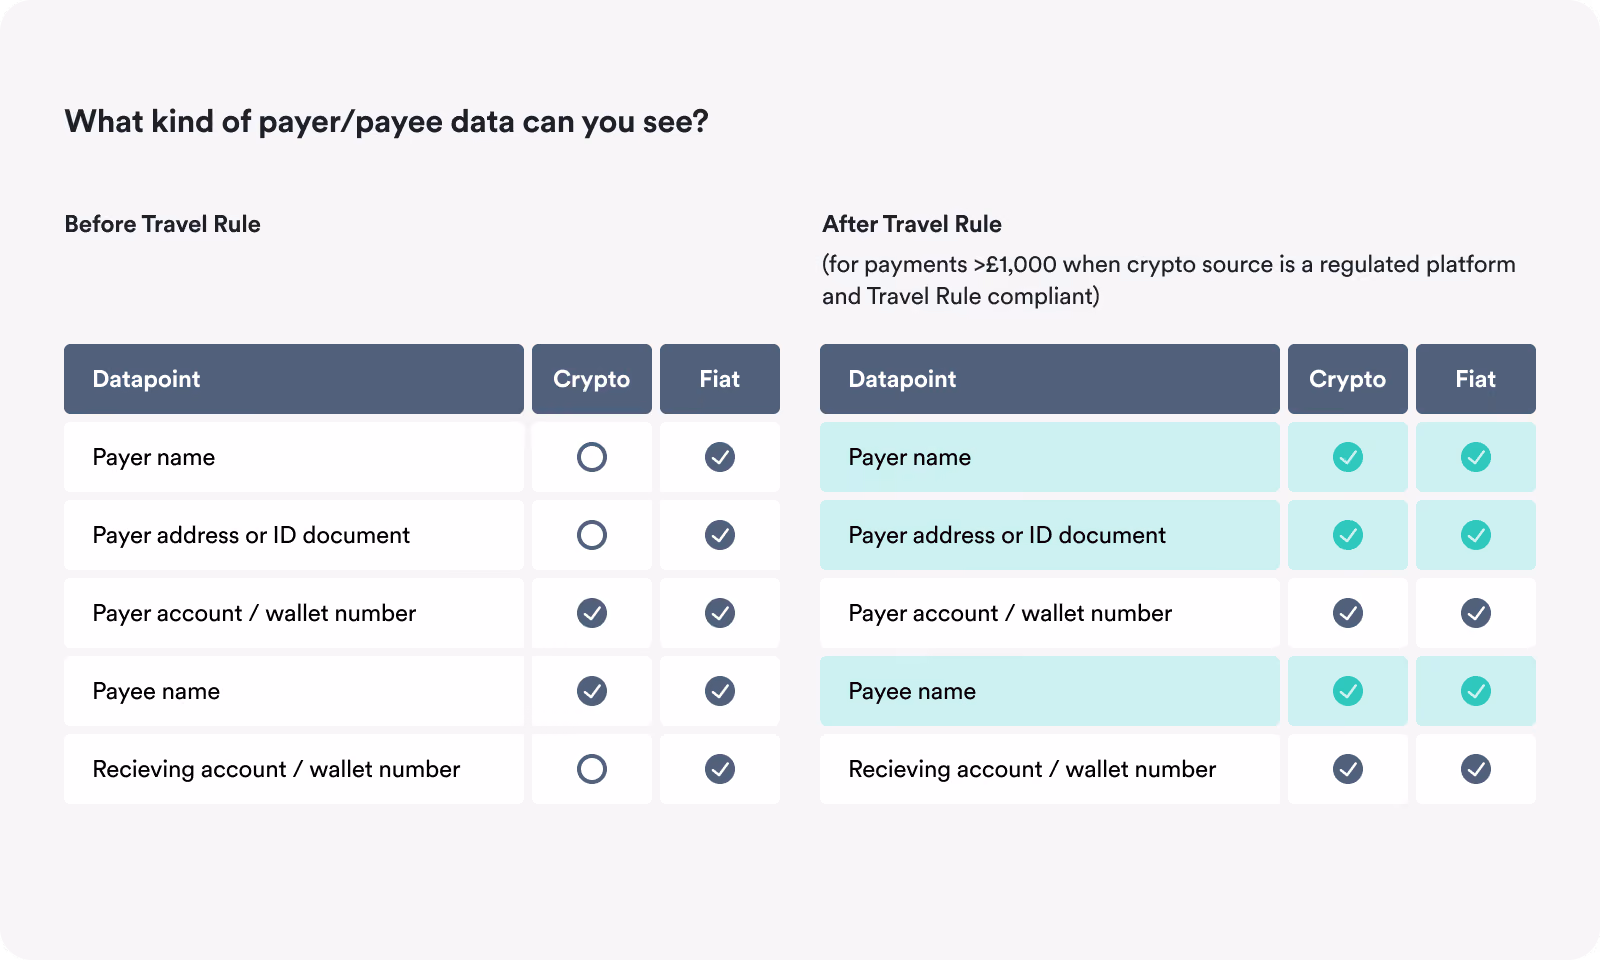Click dark Fiat checkmark for Recieving account after Travel Rule
Screen dimensions: 1600x960
pos(1476,769)
